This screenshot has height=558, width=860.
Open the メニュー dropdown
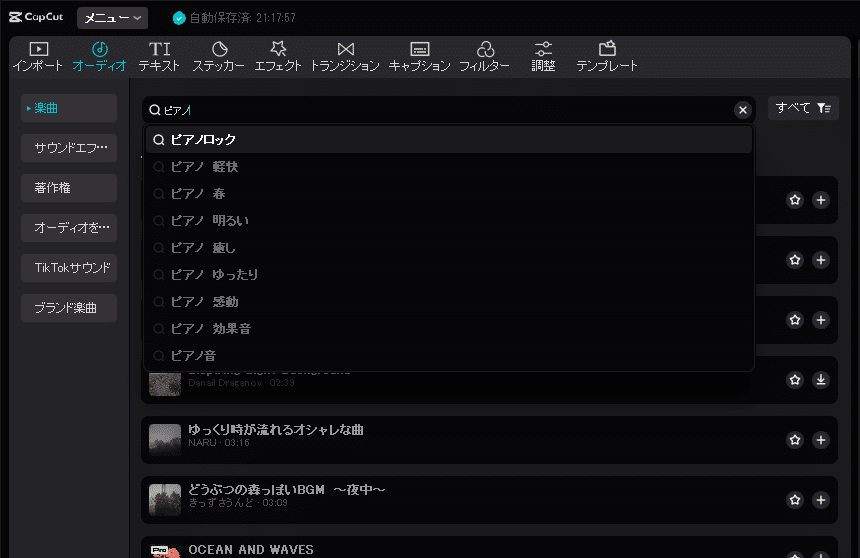tap(112, 18)
